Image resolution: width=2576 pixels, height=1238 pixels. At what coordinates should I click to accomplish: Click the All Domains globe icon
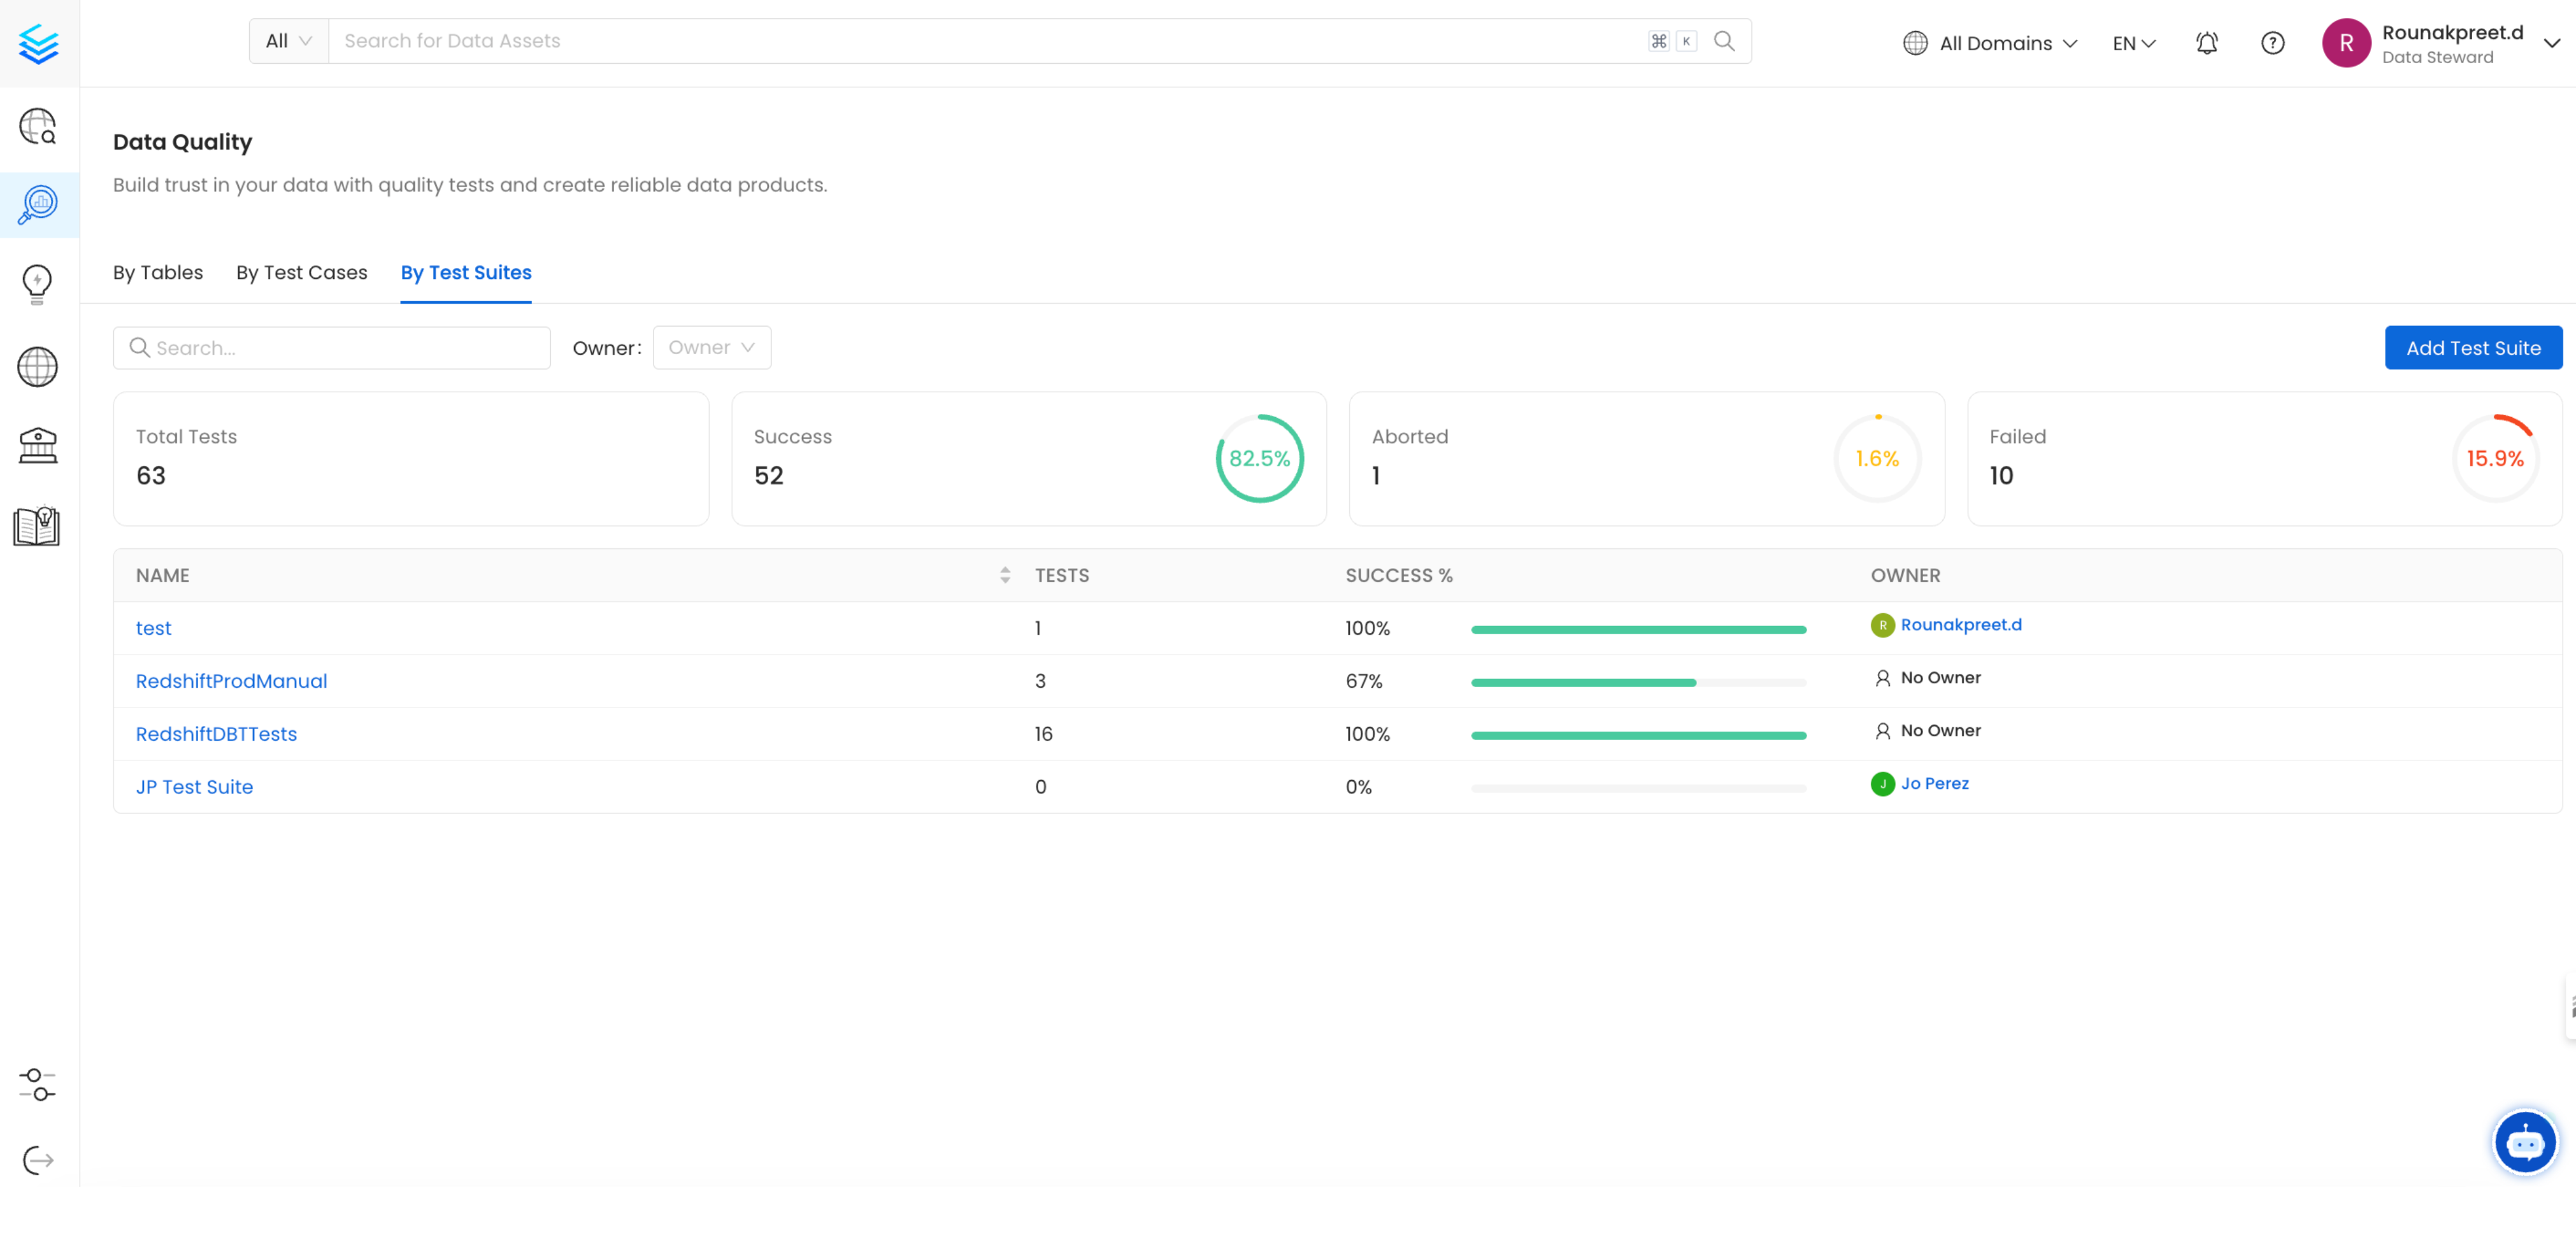[1915, 43]
